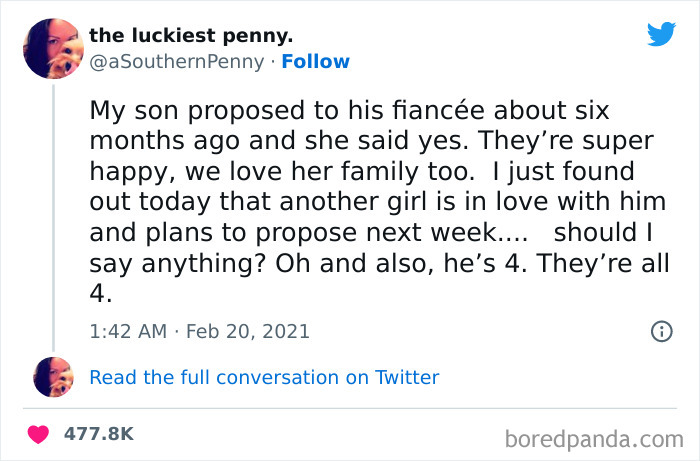This screenshot has height=461, width=700.
Task: Open the large profile avatar photo
Action: pyautogui.click(x=50, y=48)
